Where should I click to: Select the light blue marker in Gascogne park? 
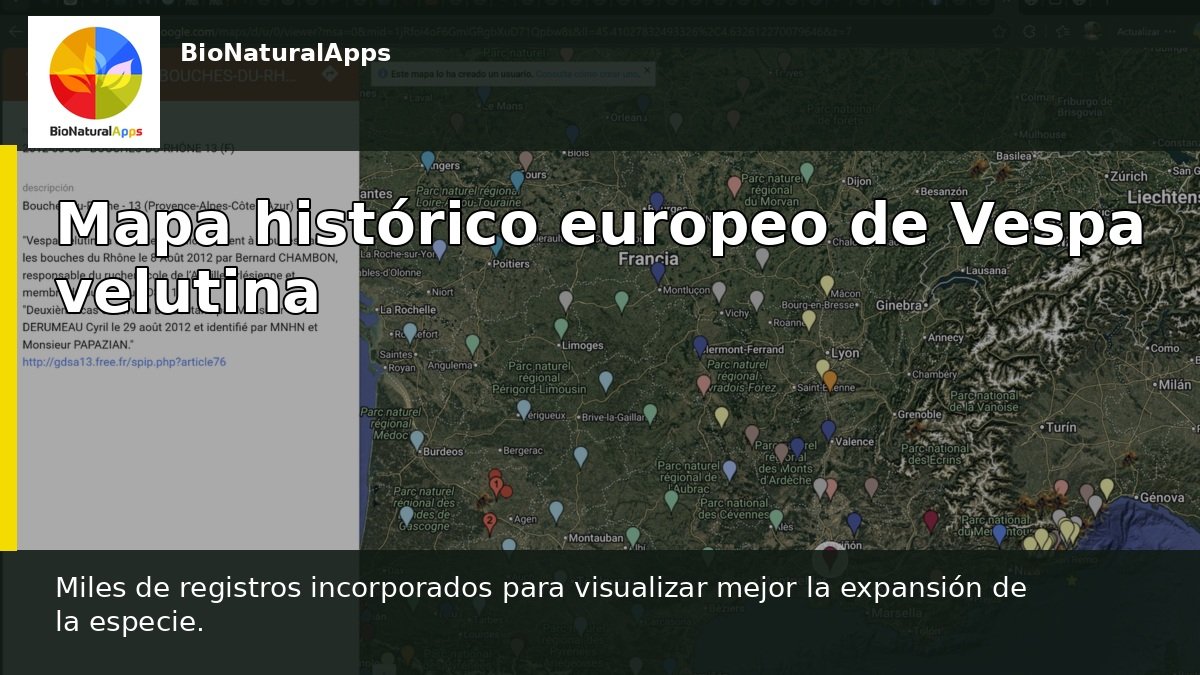406,515
